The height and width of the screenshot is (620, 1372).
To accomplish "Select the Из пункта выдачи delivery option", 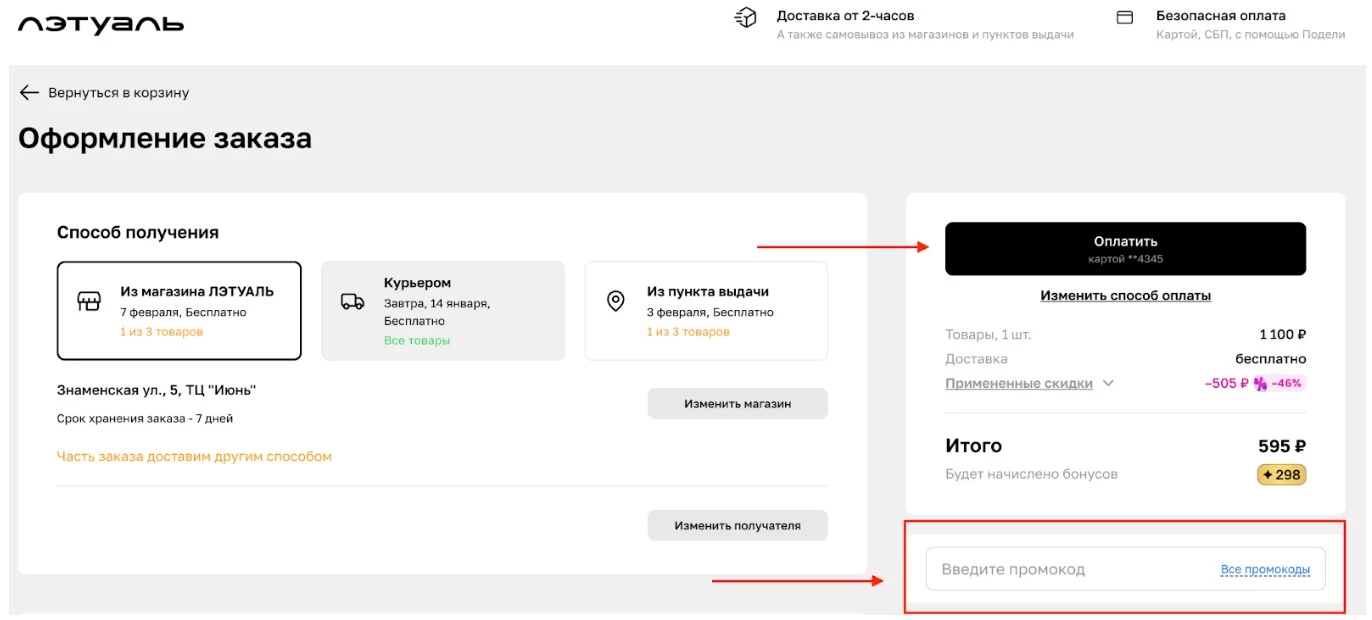I will (x=706, y=311).
